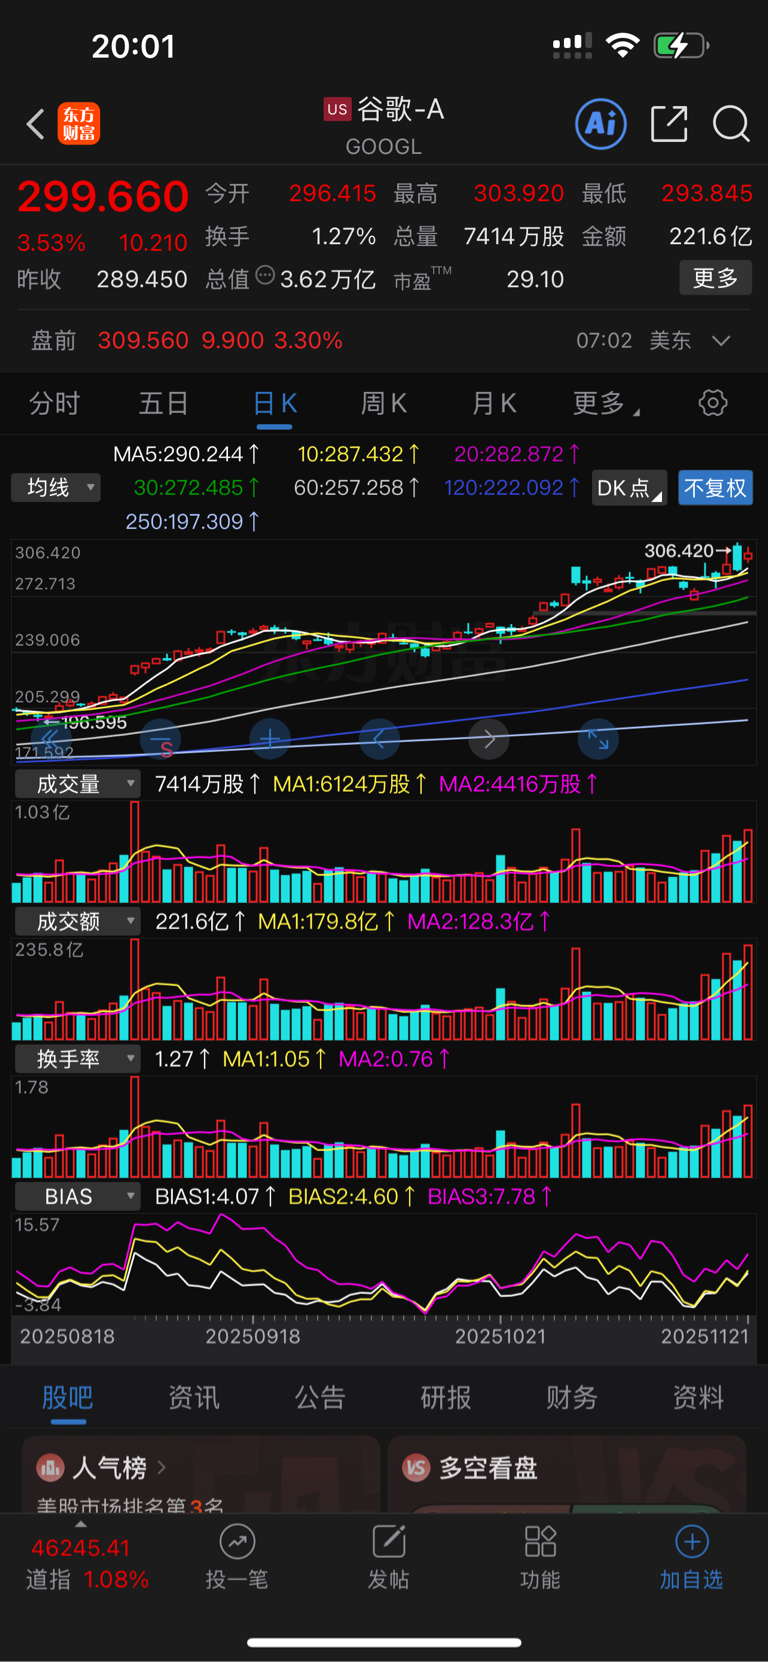The height and width of the screenshot is (1662, 768).
Task: Go back using the left chevron
Action: point(35,124)
